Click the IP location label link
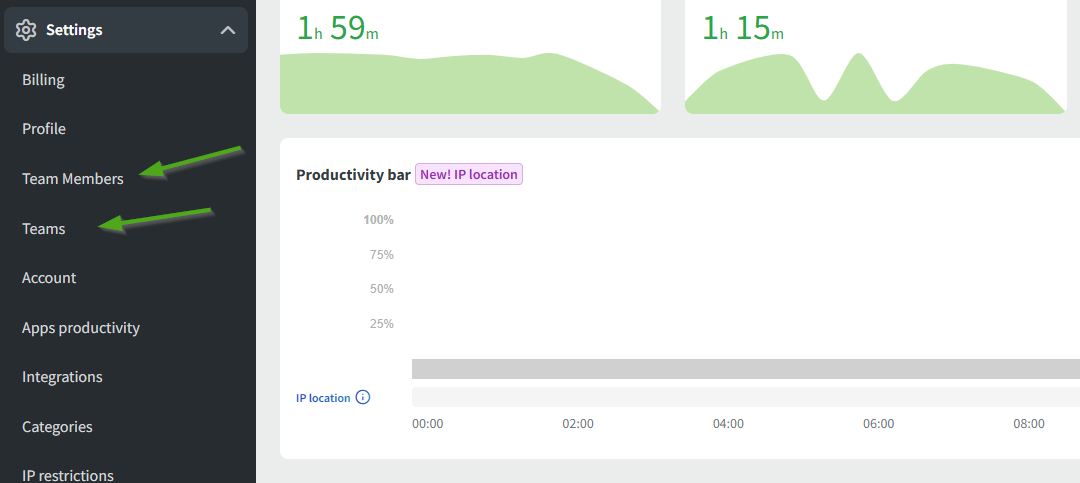The height and width of the screenshot is (483, 1080). [x=323, y=398]
